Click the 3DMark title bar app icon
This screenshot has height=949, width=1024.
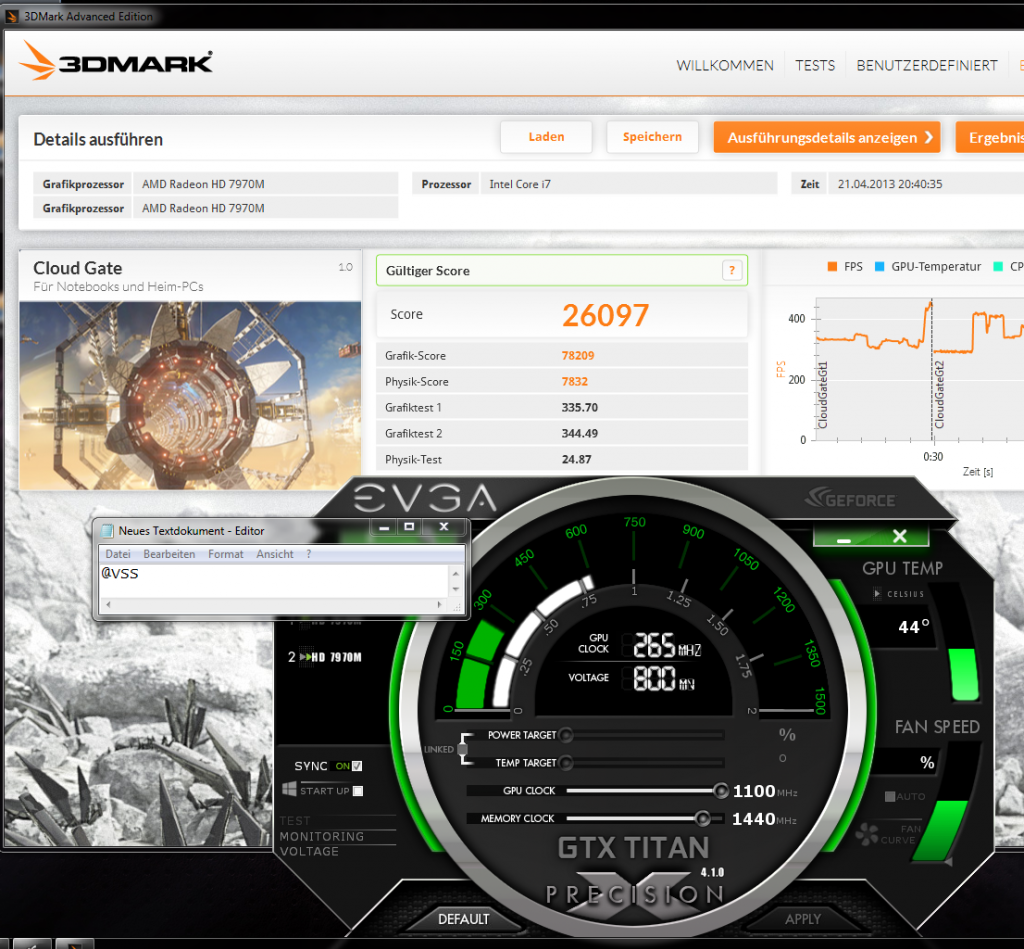[11, 16]
